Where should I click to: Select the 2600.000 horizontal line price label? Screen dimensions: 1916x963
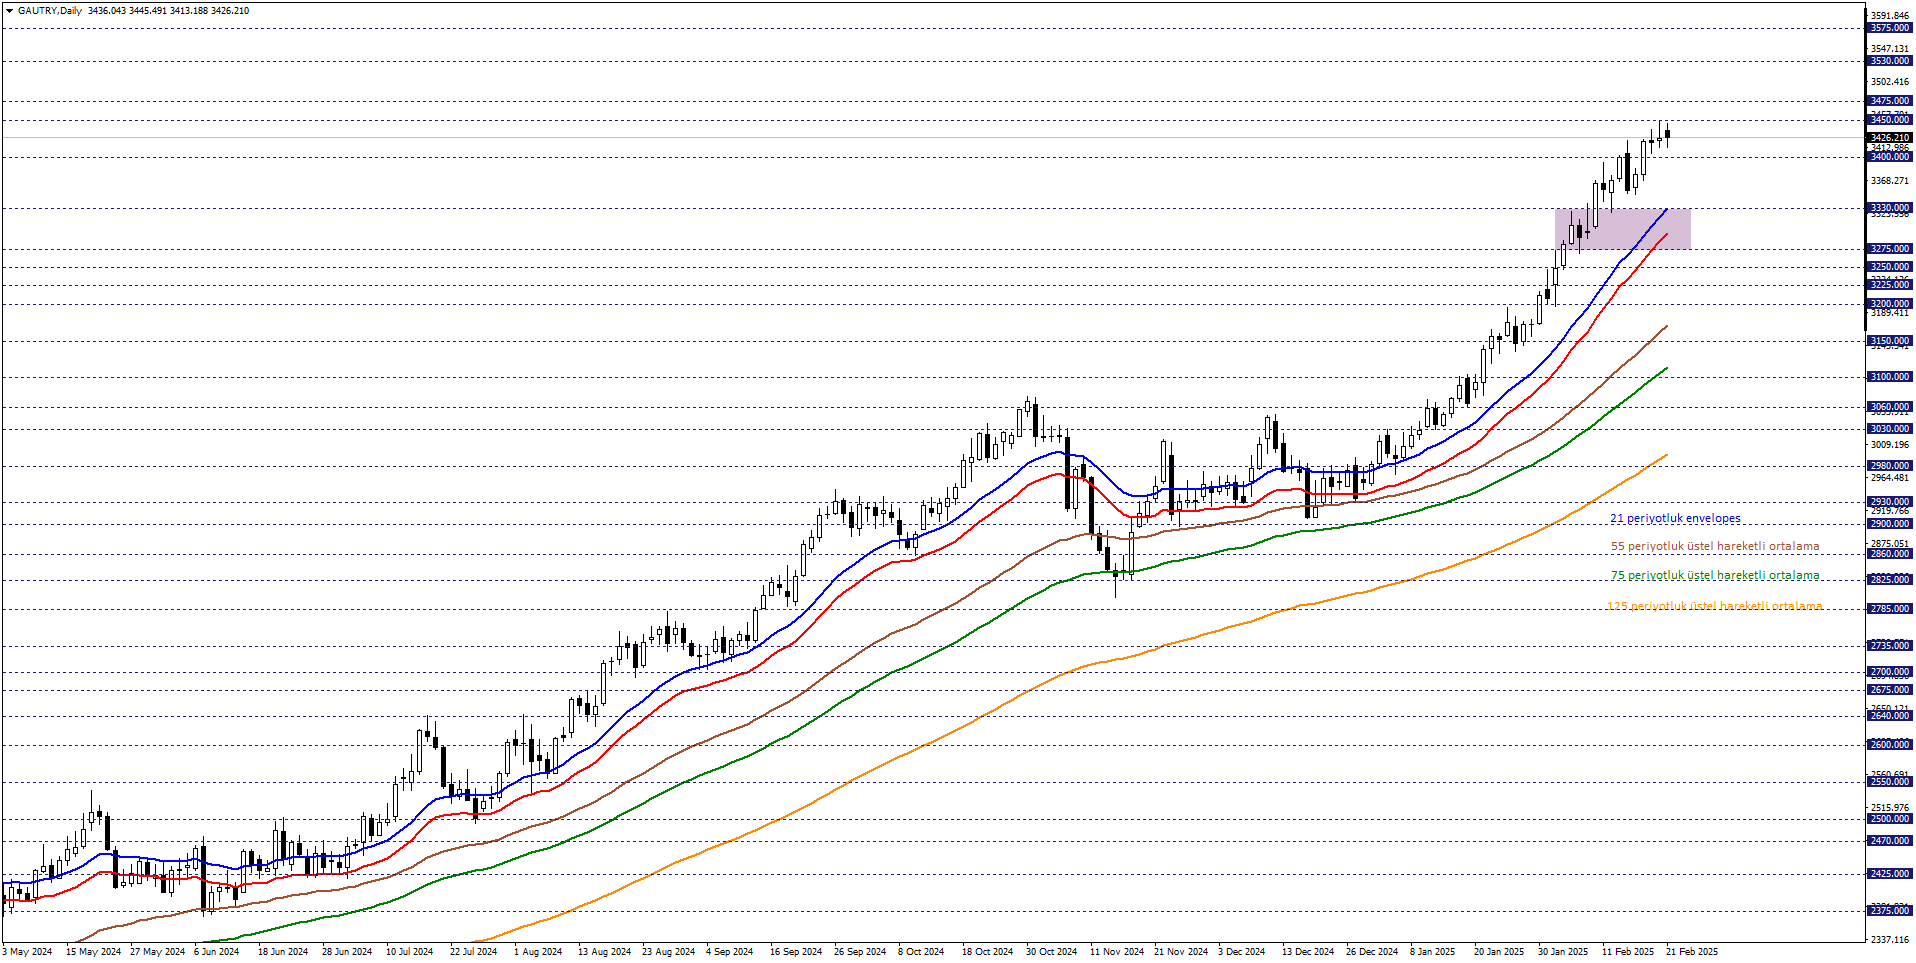[x=1890, y=745]
